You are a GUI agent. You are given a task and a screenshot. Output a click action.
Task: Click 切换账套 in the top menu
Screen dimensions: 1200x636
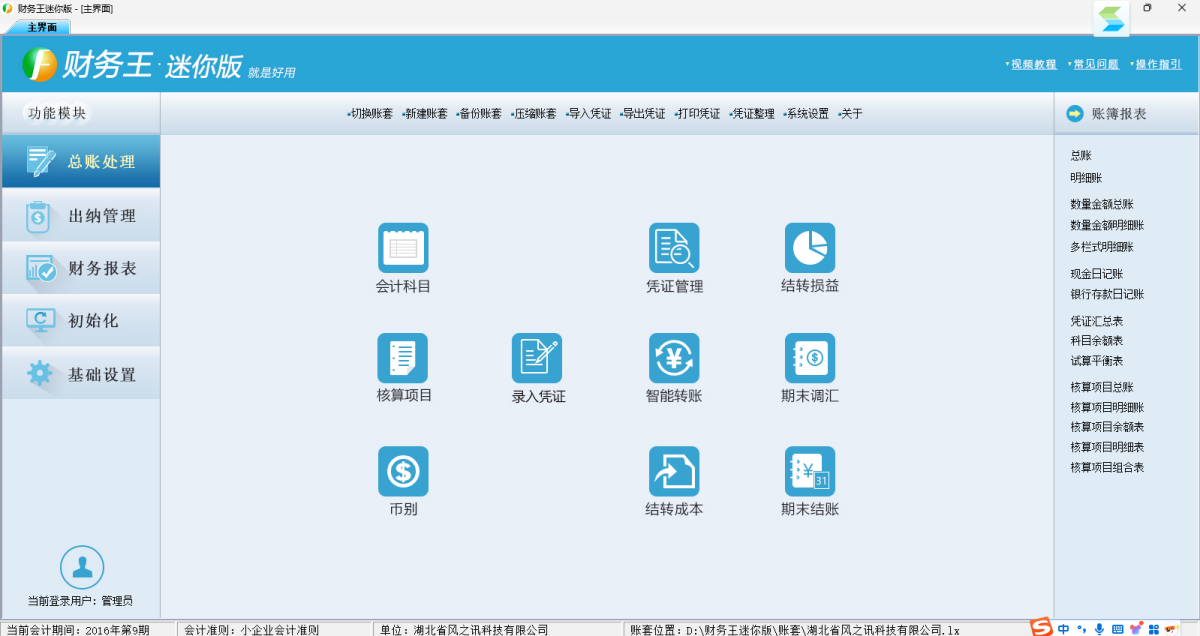(371, 114)
